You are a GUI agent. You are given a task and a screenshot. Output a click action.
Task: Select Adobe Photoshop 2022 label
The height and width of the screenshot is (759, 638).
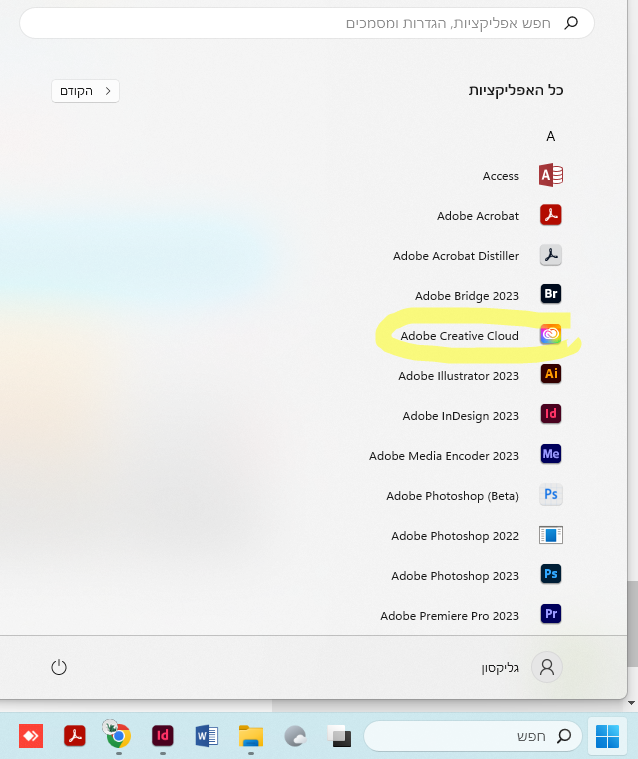[455, 536]
